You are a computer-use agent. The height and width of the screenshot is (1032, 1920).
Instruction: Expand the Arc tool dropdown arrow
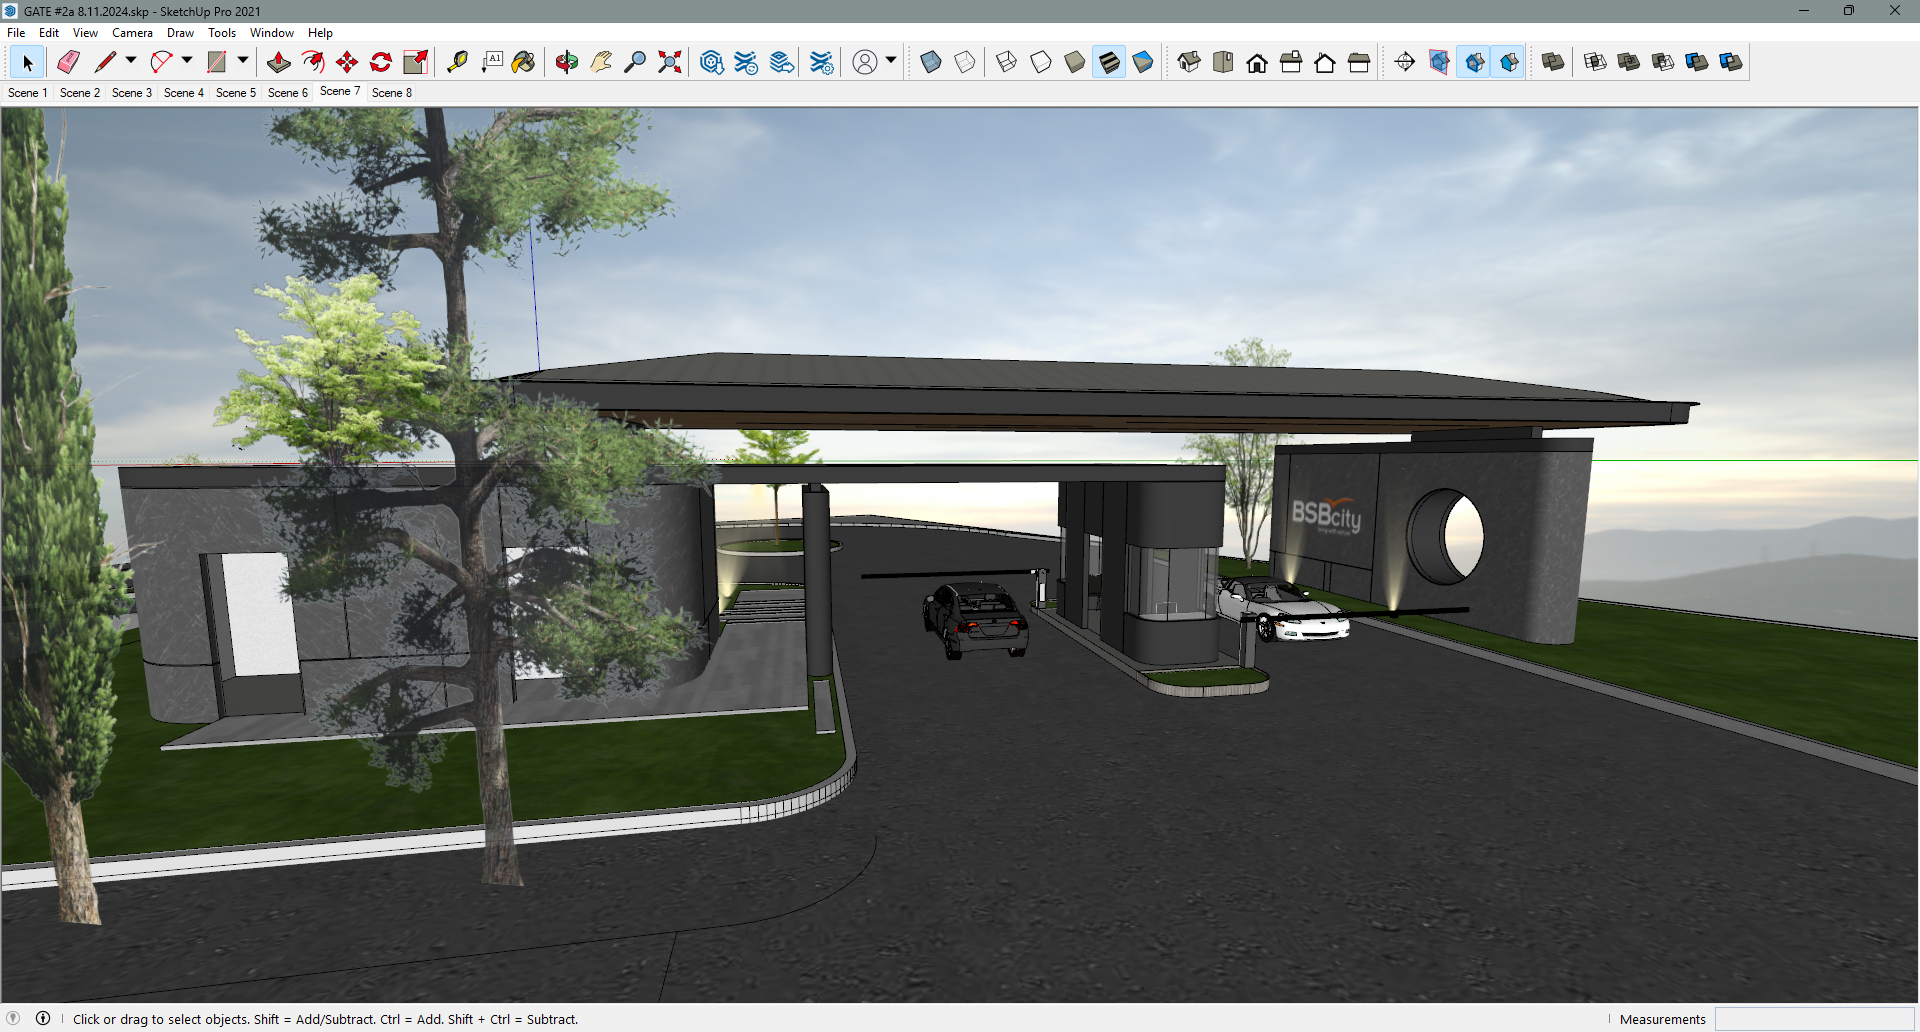[x=187, y=61]
